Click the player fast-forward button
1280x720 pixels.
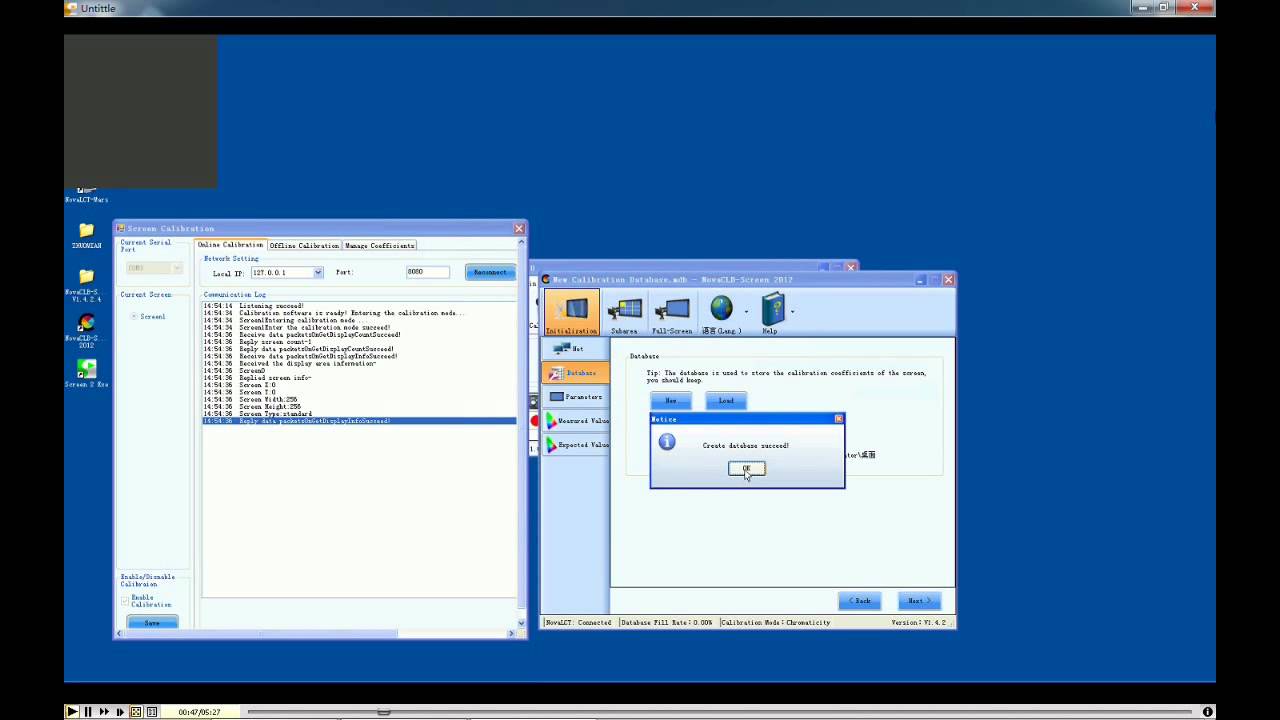pos(104,712)
